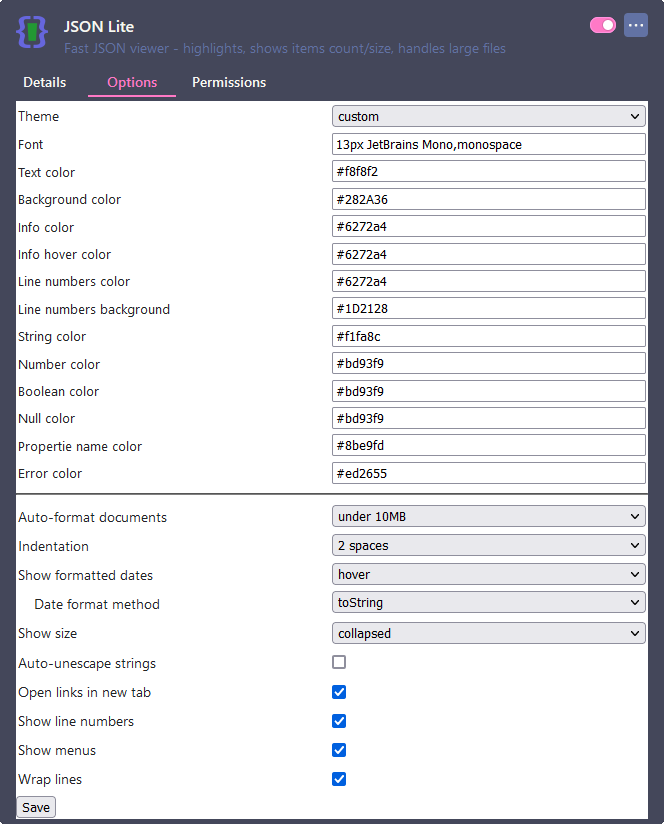Open the Permissions tab
The height and width of the screenshot is (824, 664).
229,83
